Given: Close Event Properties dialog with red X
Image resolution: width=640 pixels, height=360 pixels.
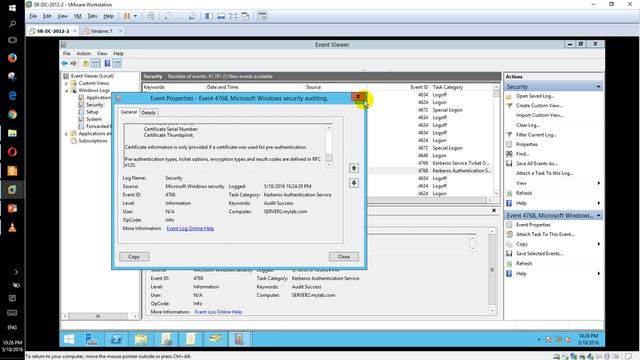Looking at the screenshot, I should point(358,97).
